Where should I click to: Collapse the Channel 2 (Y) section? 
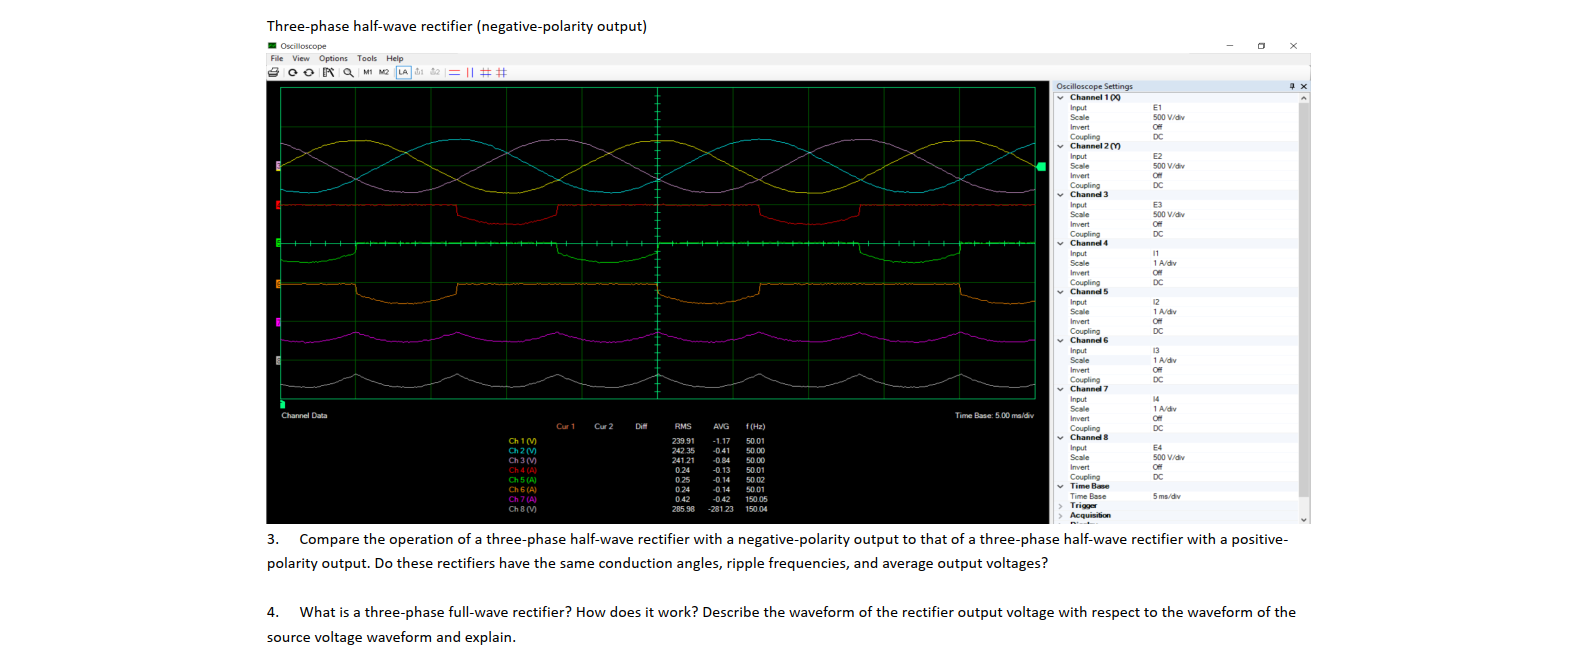[x=1061, y=146]
